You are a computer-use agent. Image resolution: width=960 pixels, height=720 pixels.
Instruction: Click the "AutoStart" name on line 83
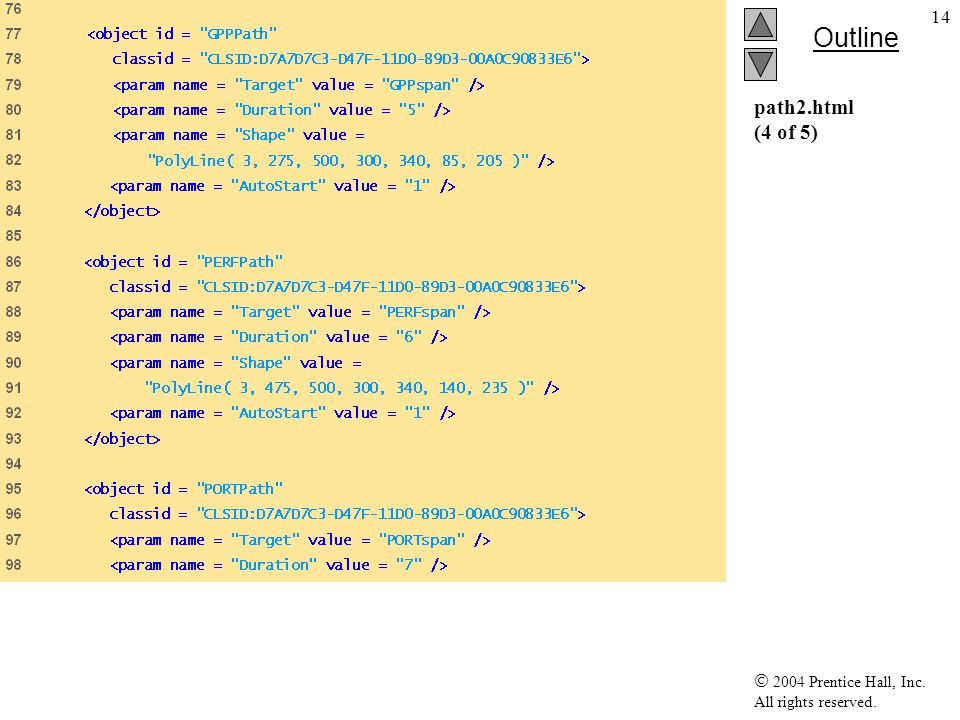[277, 186]
